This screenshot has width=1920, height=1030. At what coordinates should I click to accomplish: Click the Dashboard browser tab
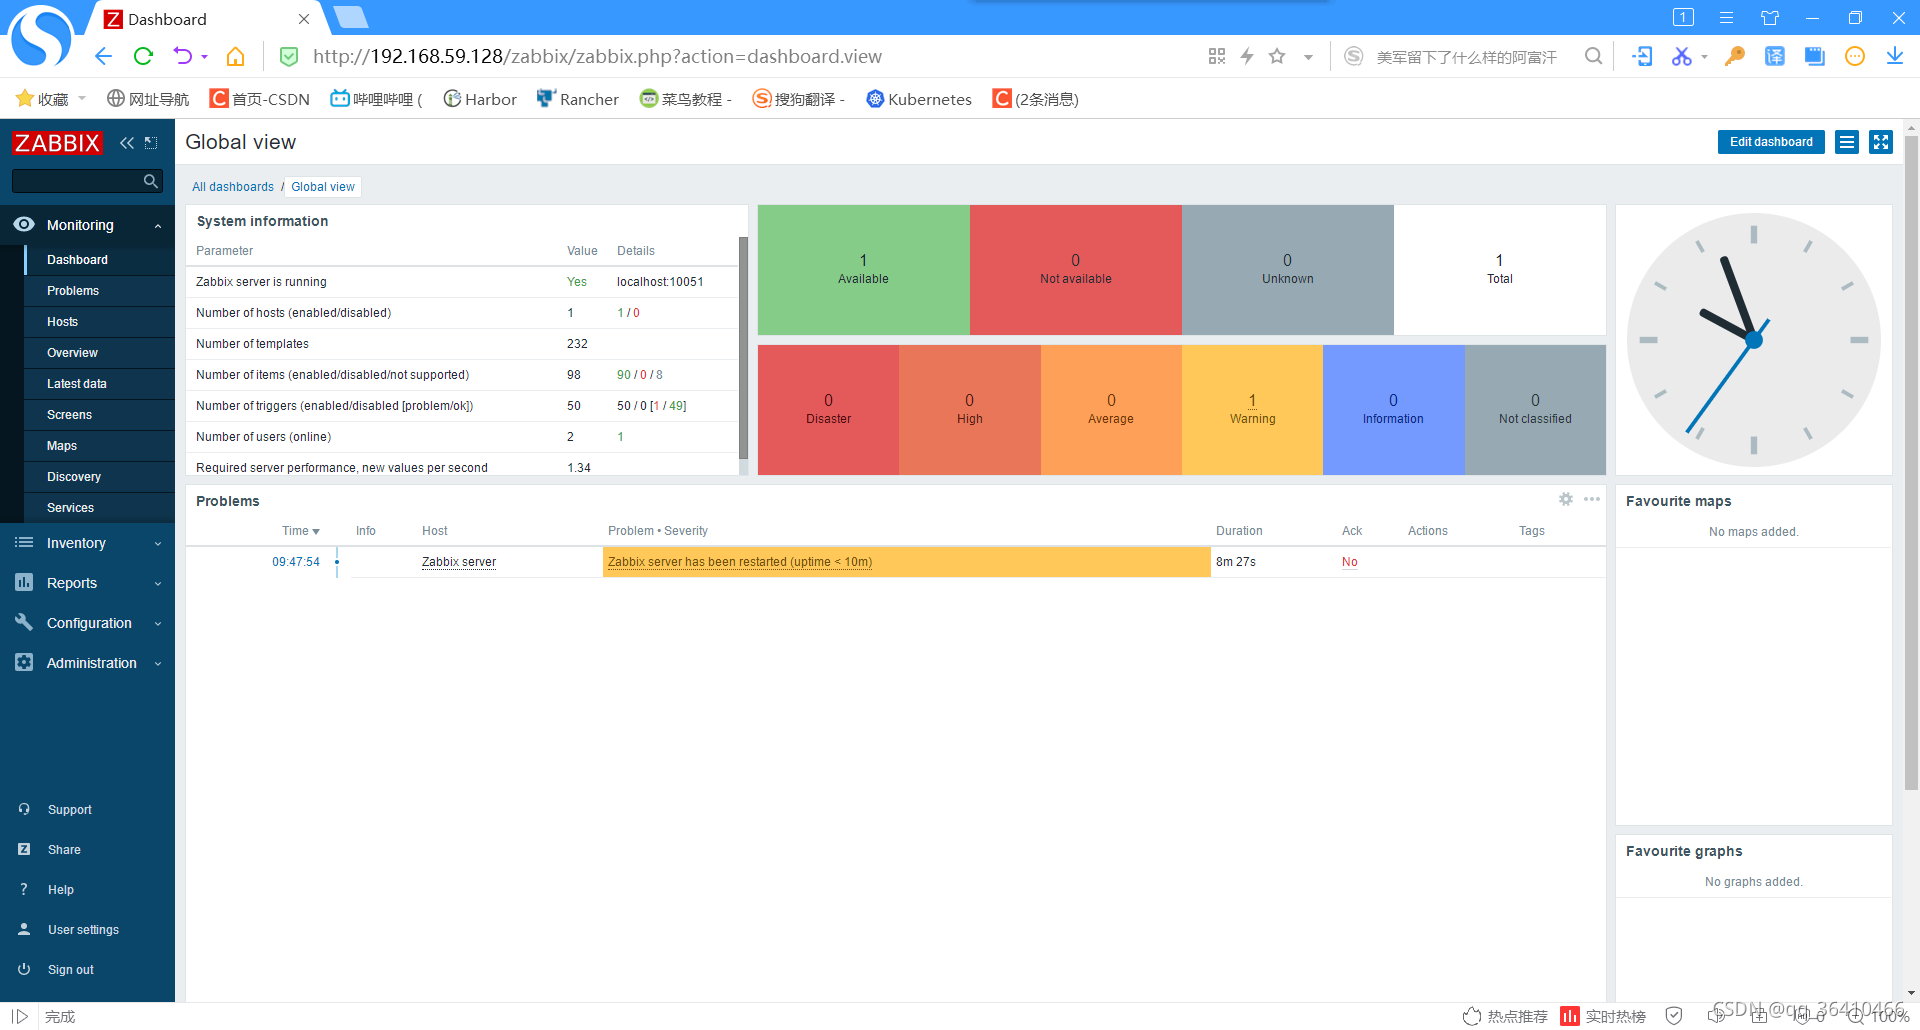(207, 19)
